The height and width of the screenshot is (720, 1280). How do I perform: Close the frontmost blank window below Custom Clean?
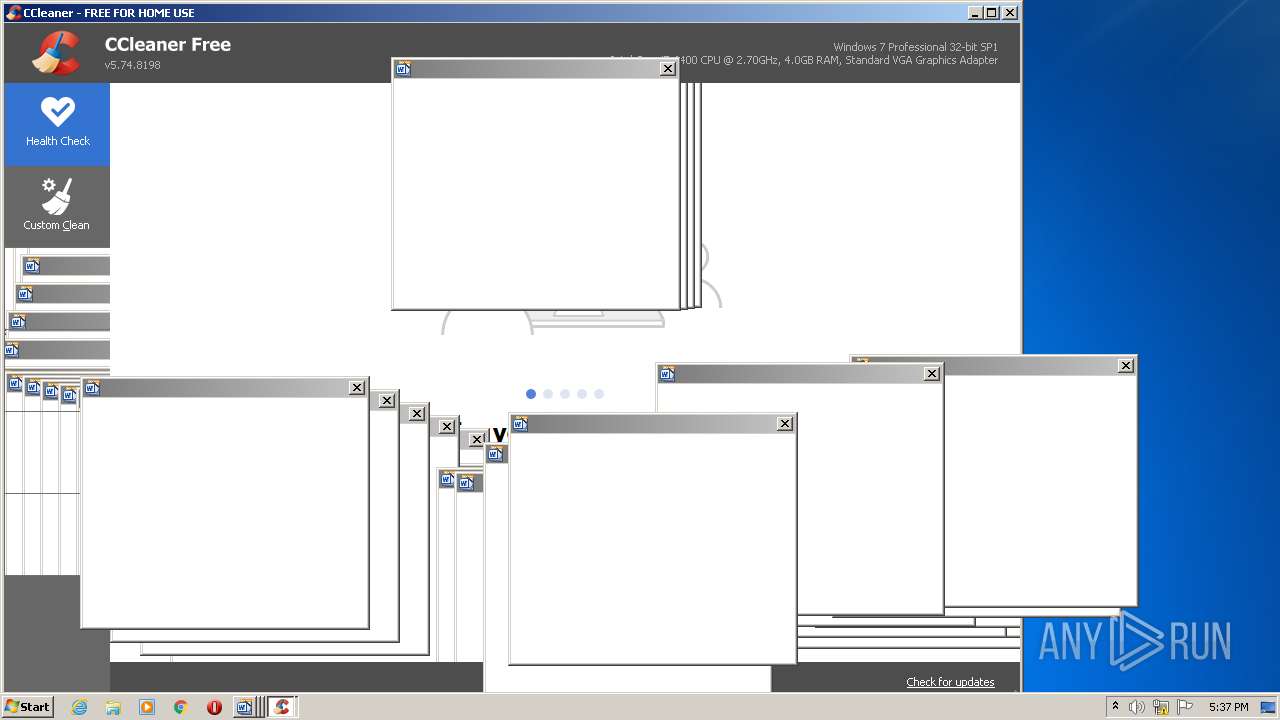tap(357, 388)
